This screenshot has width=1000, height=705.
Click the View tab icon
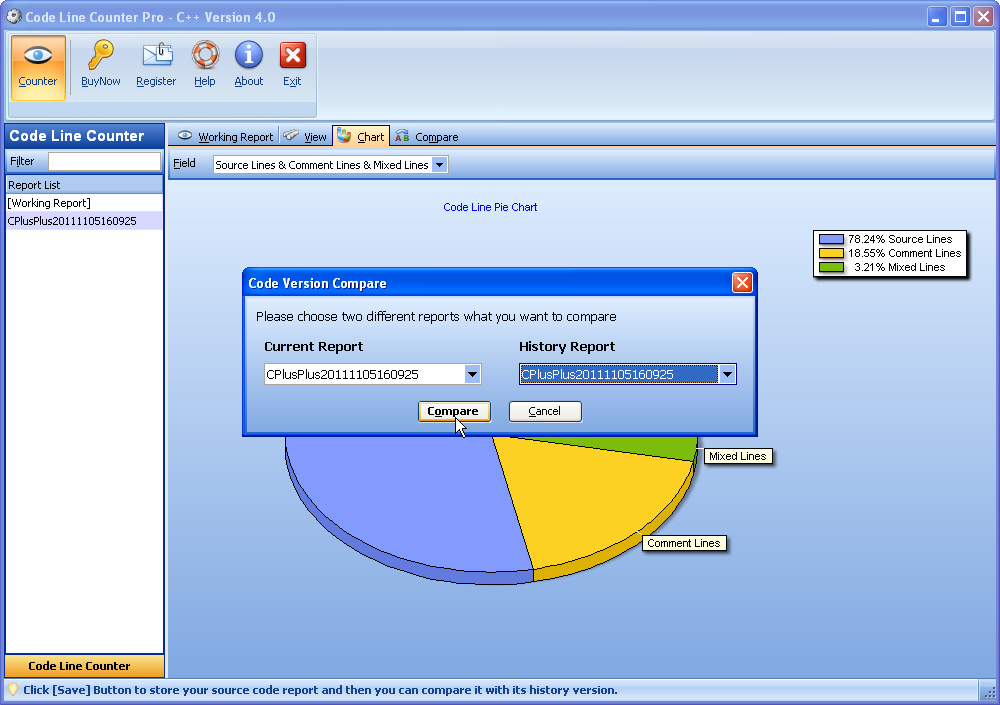point(291,135)
